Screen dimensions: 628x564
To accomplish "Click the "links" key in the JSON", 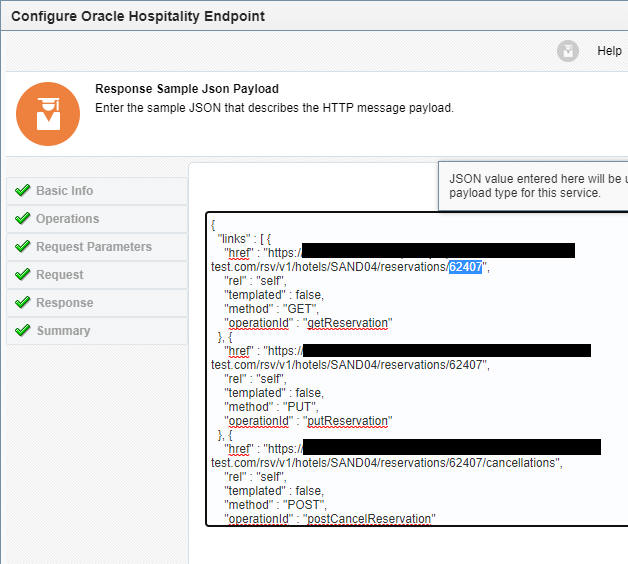I will point(234,239).
